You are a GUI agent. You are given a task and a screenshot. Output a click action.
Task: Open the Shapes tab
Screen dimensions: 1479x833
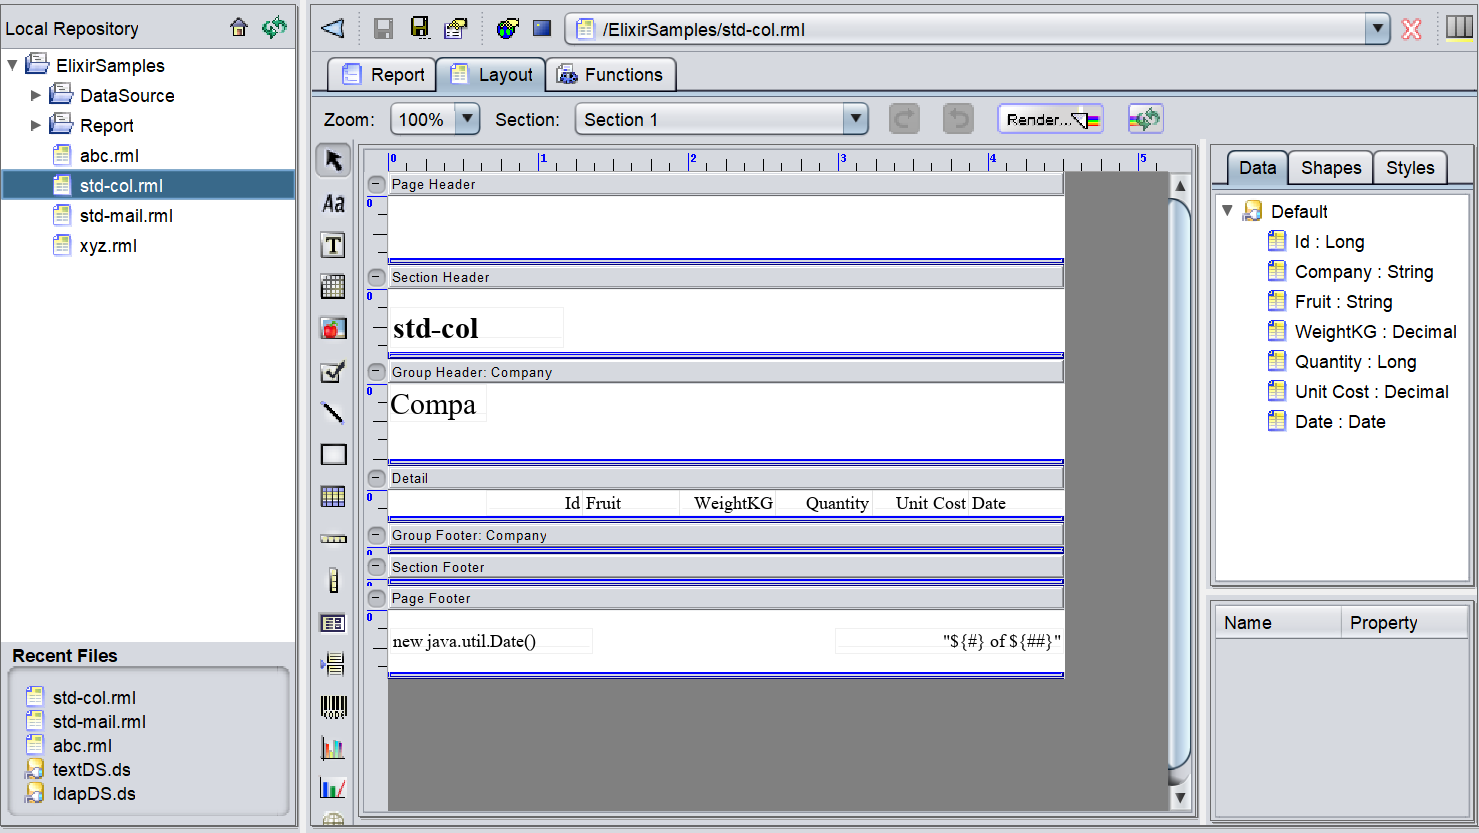pos(1330,168)
